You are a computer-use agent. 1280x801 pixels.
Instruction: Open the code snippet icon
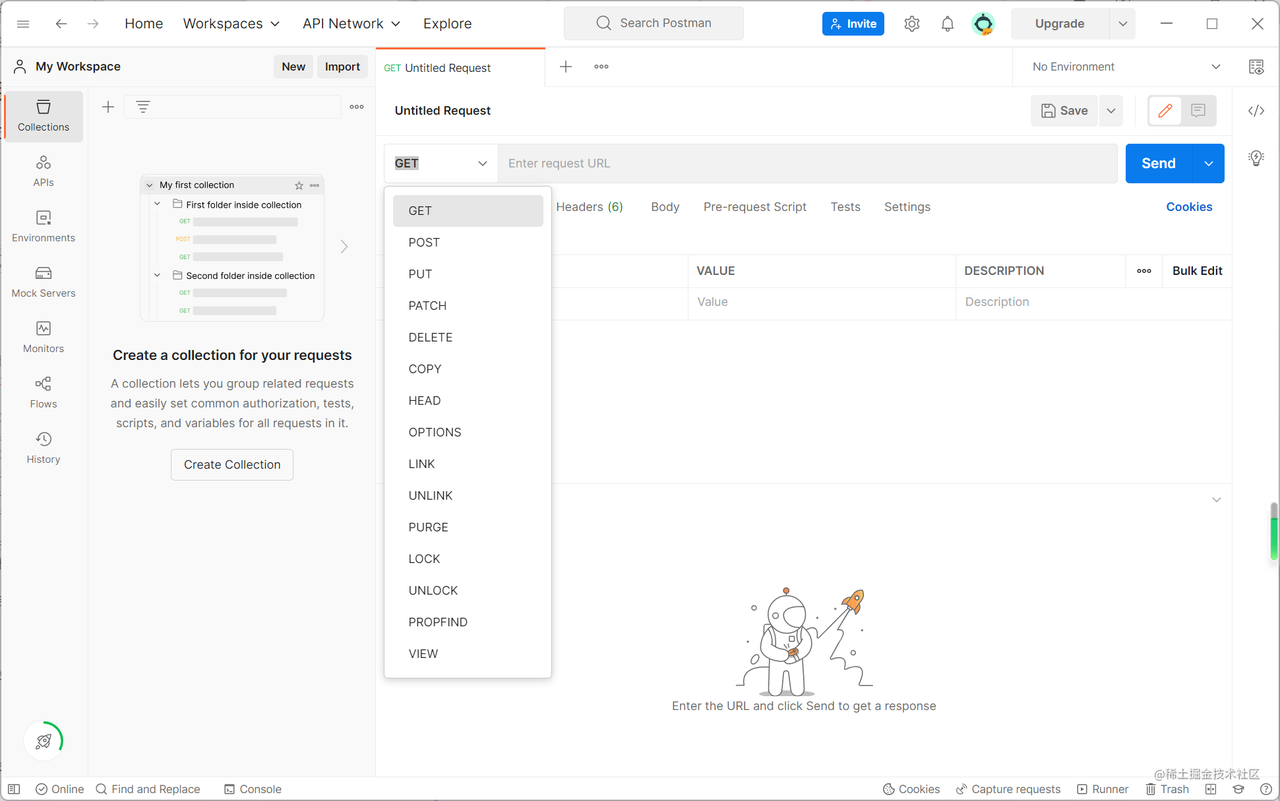[1256, 111]
